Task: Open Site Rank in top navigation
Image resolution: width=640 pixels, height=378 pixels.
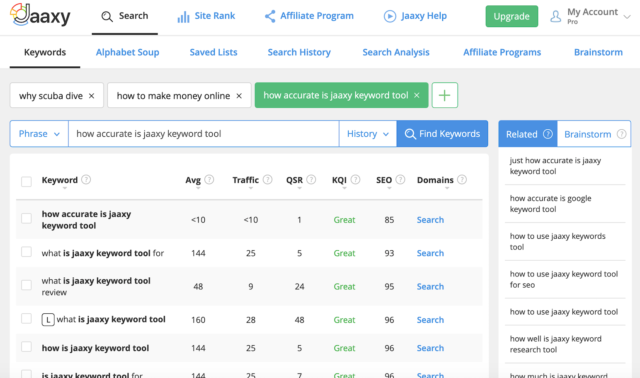Action: click(206, 16)
